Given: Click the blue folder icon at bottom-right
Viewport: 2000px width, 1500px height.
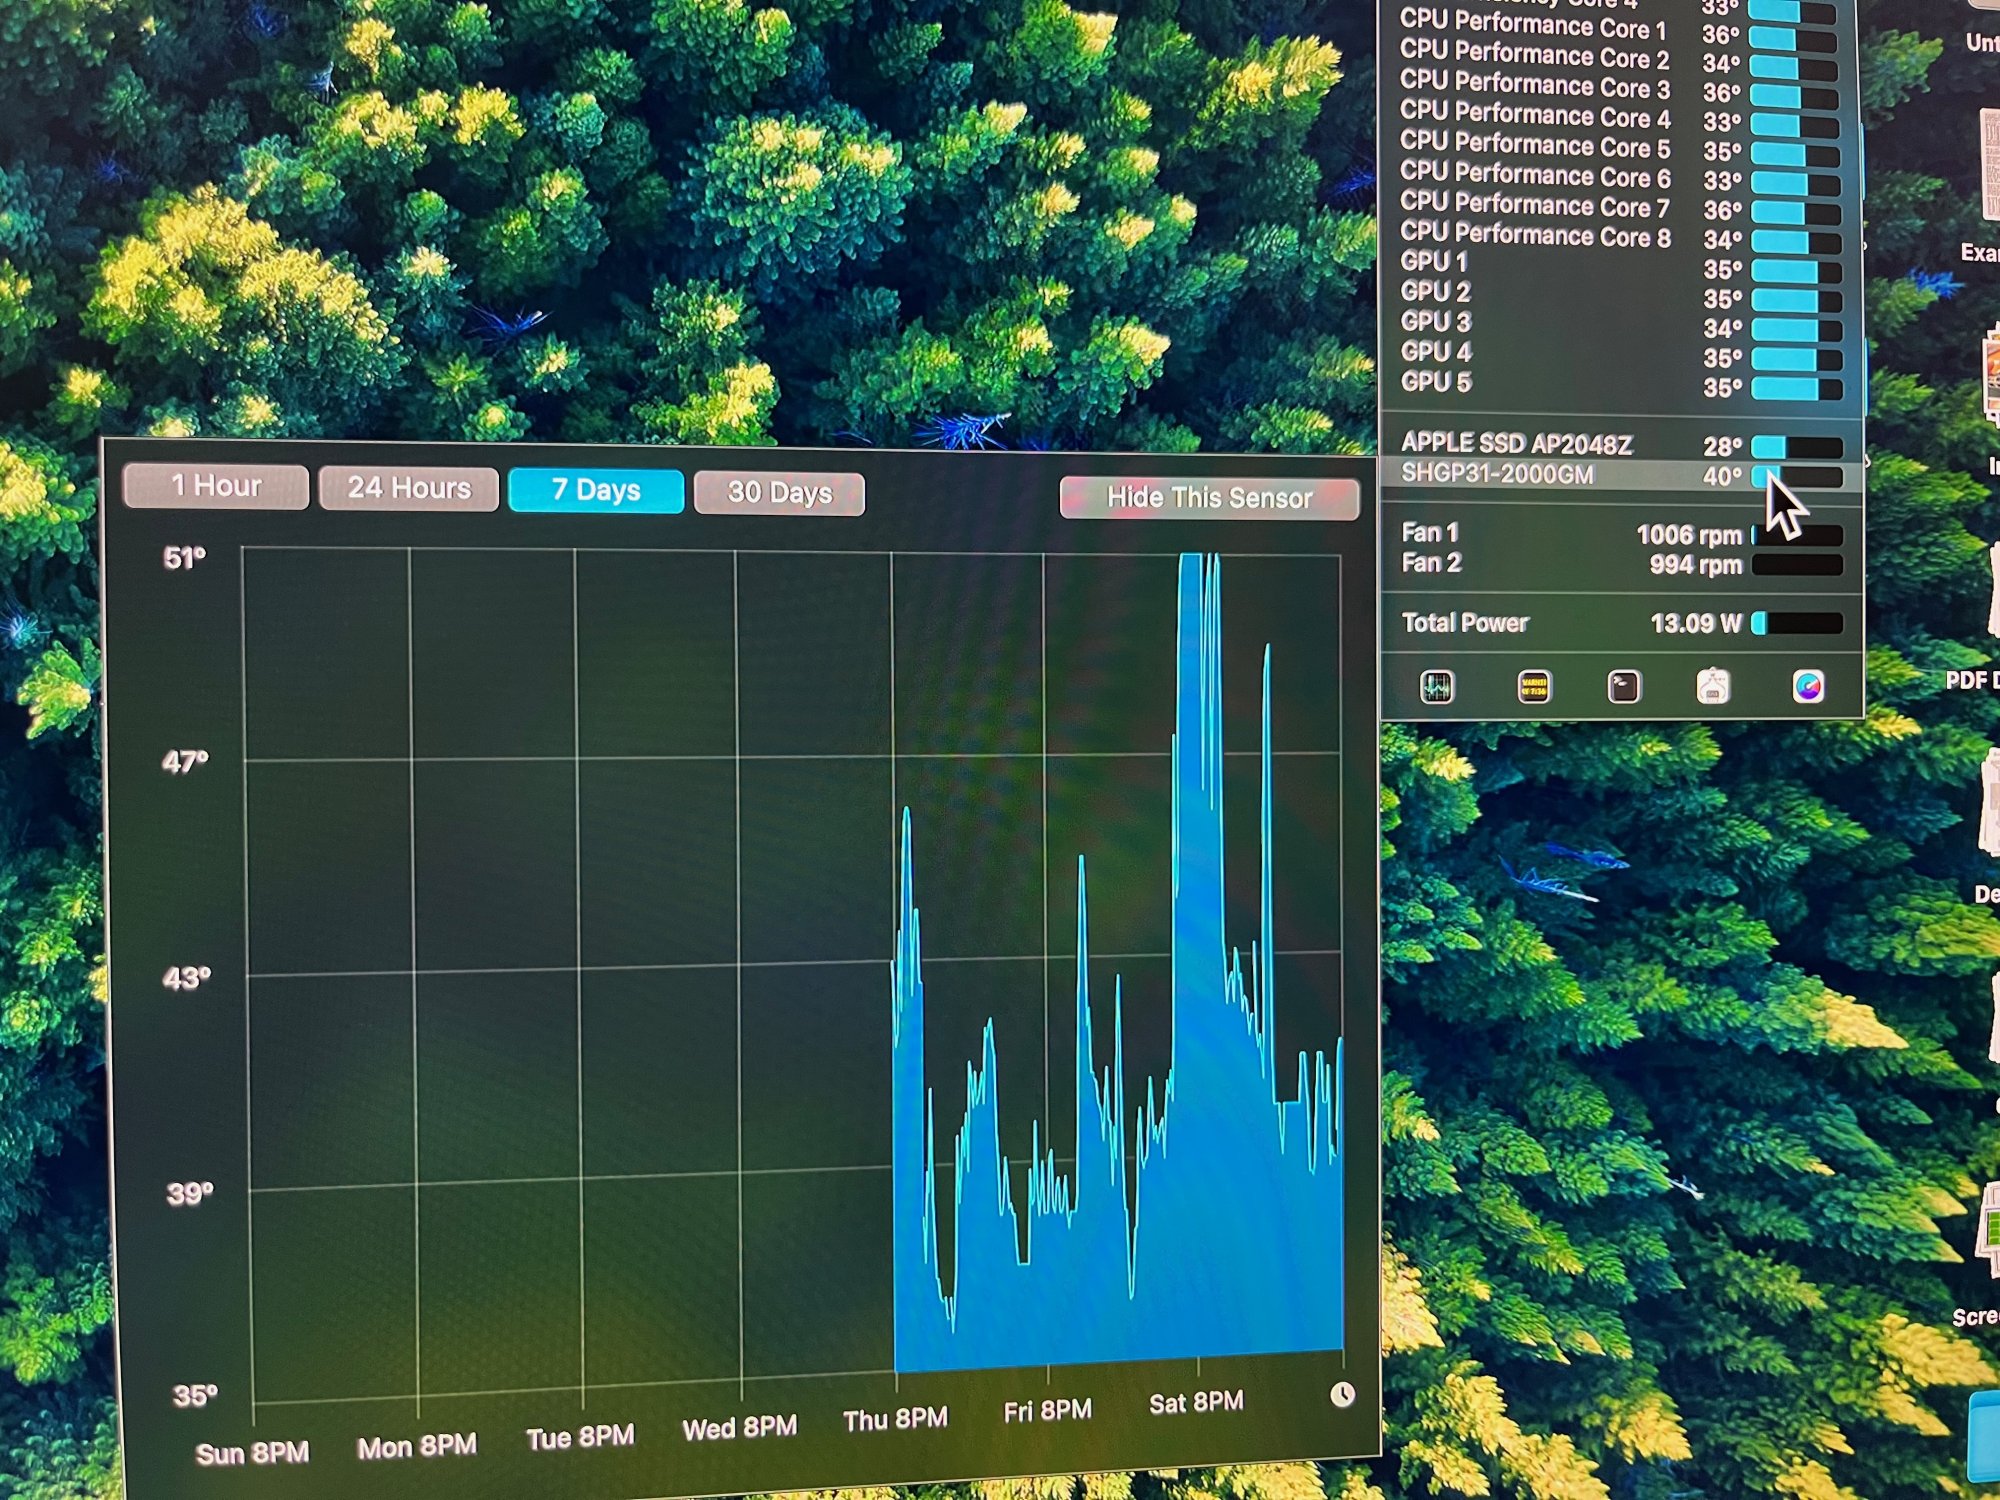Looking at the screenshot, I should coord(1986,1438).
